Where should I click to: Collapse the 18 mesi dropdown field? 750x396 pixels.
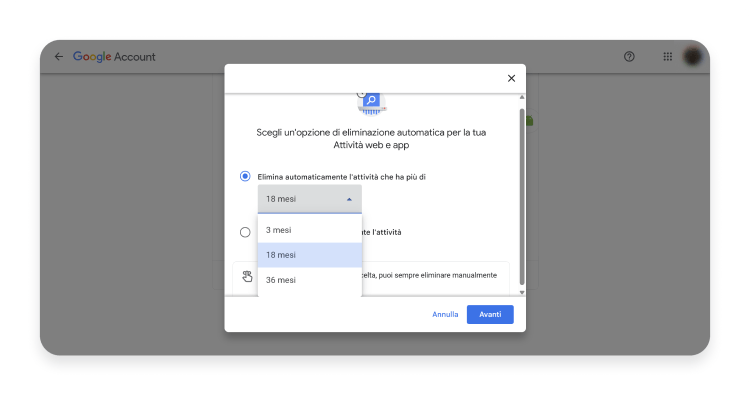click(x=309, y=199)
